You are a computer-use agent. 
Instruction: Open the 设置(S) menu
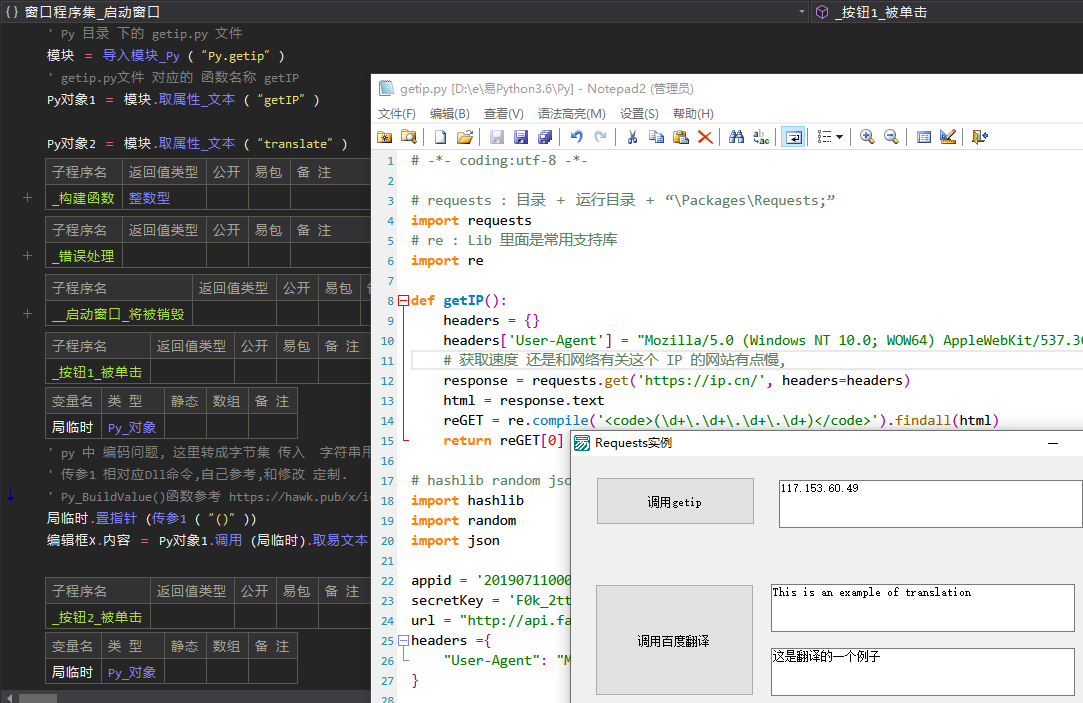point(639,113)
